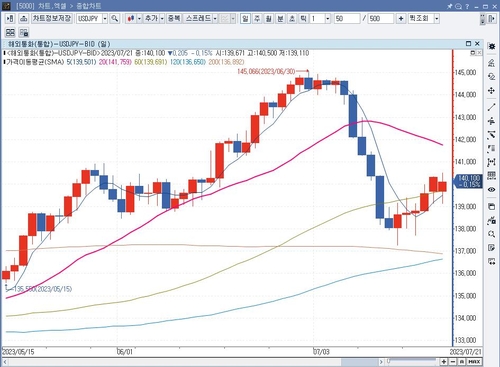
Task: Click the far-right toolbar collapse icon
Action: point(491,18)
